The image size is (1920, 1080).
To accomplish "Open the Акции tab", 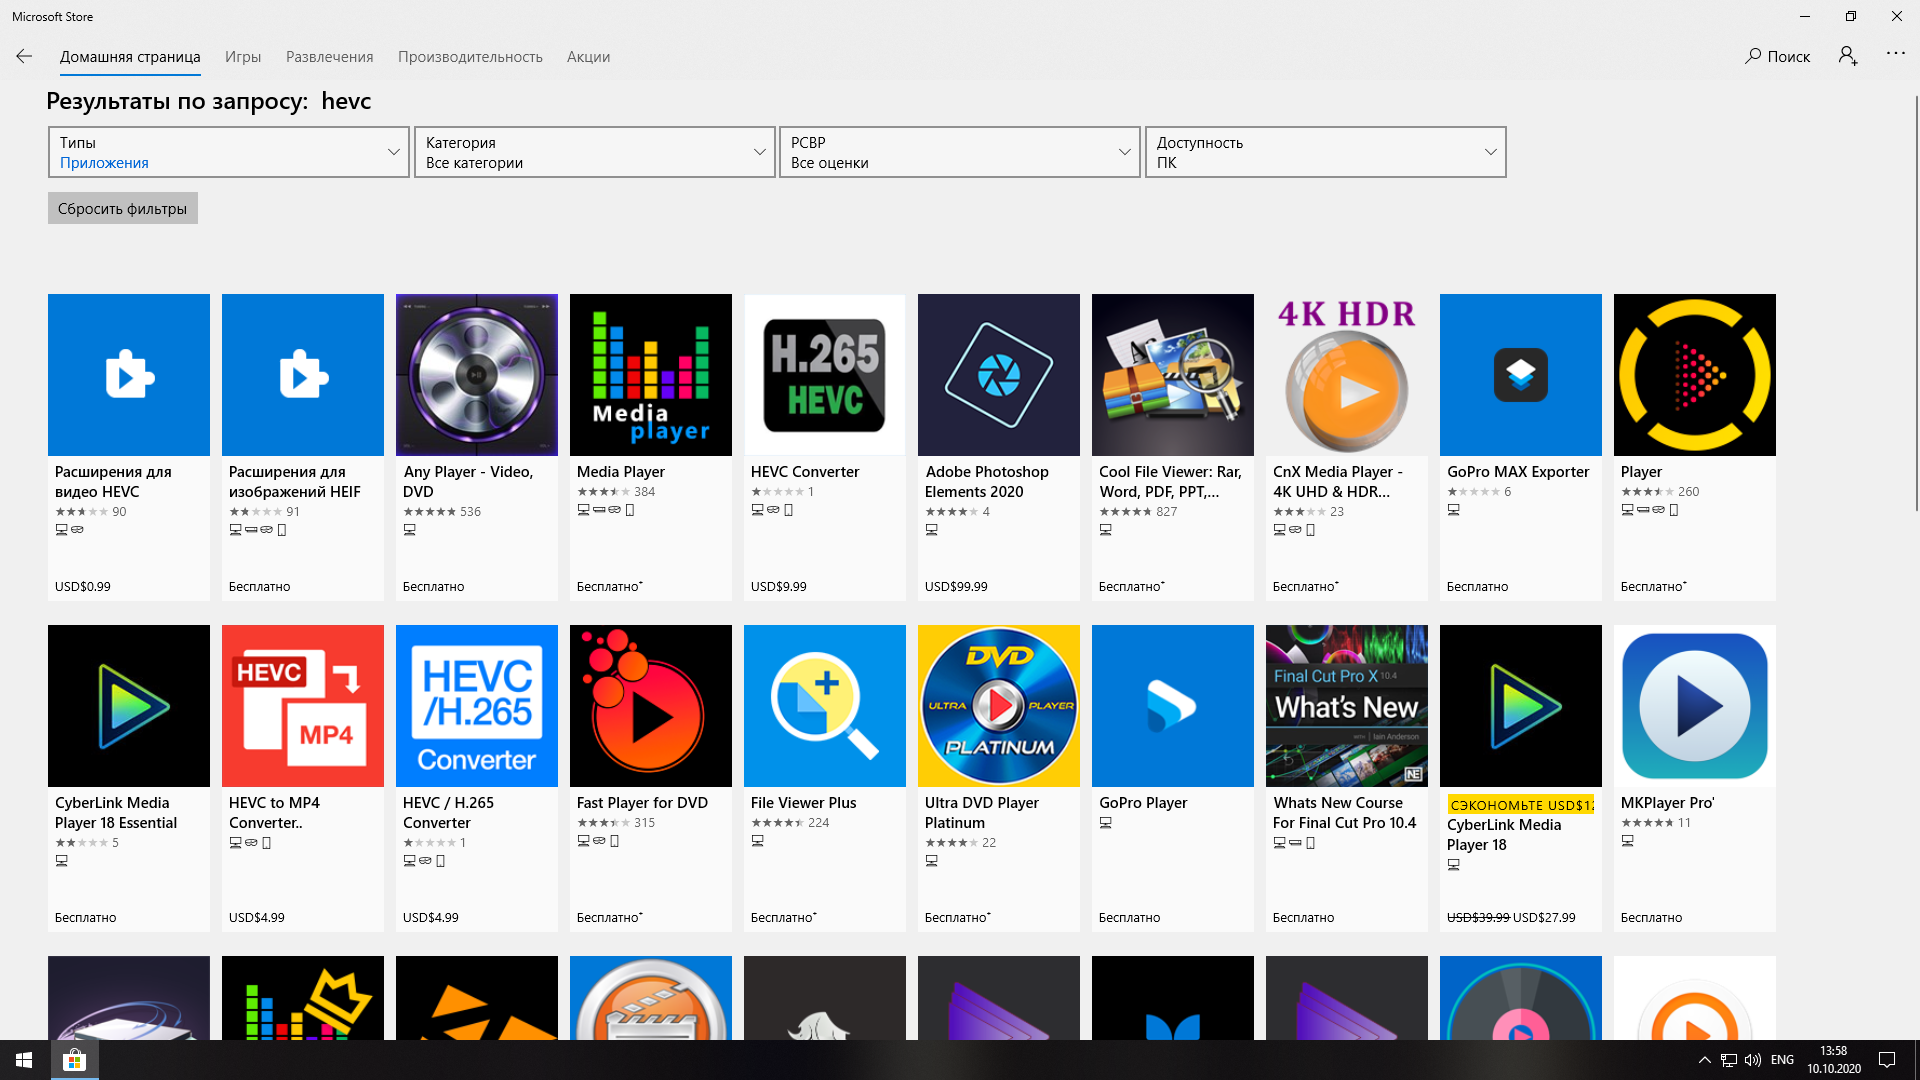I will tap(588, 57).
